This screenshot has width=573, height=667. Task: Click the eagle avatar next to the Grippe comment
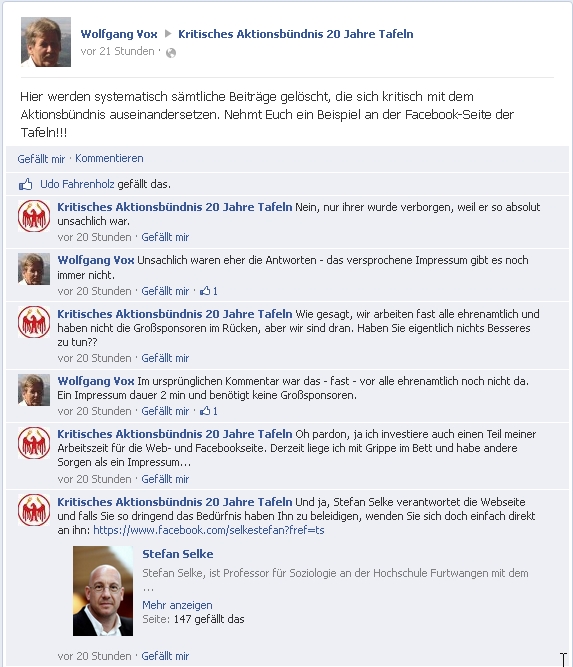pos(34,443)
